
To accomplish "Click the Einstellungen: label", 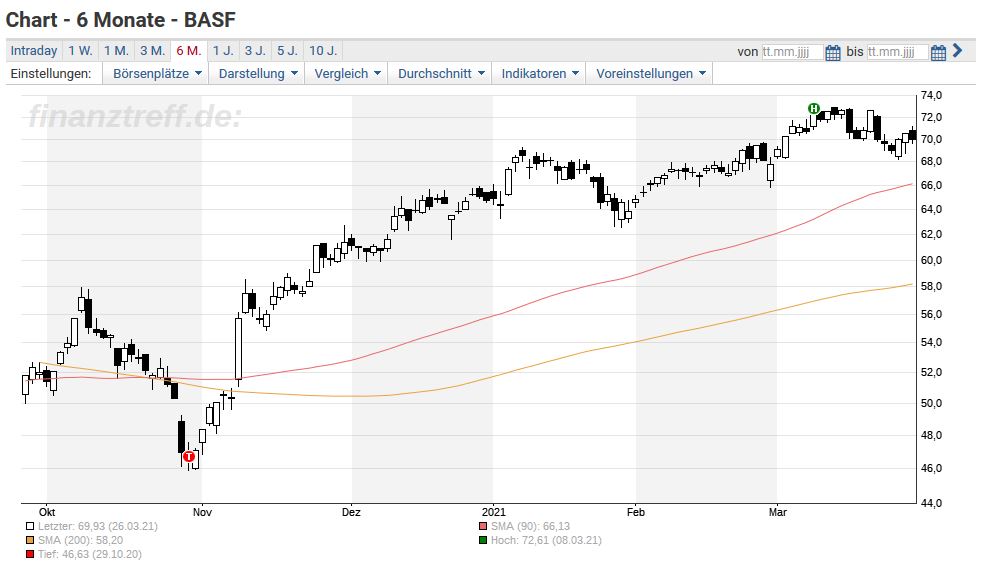I will pos(51,73).
